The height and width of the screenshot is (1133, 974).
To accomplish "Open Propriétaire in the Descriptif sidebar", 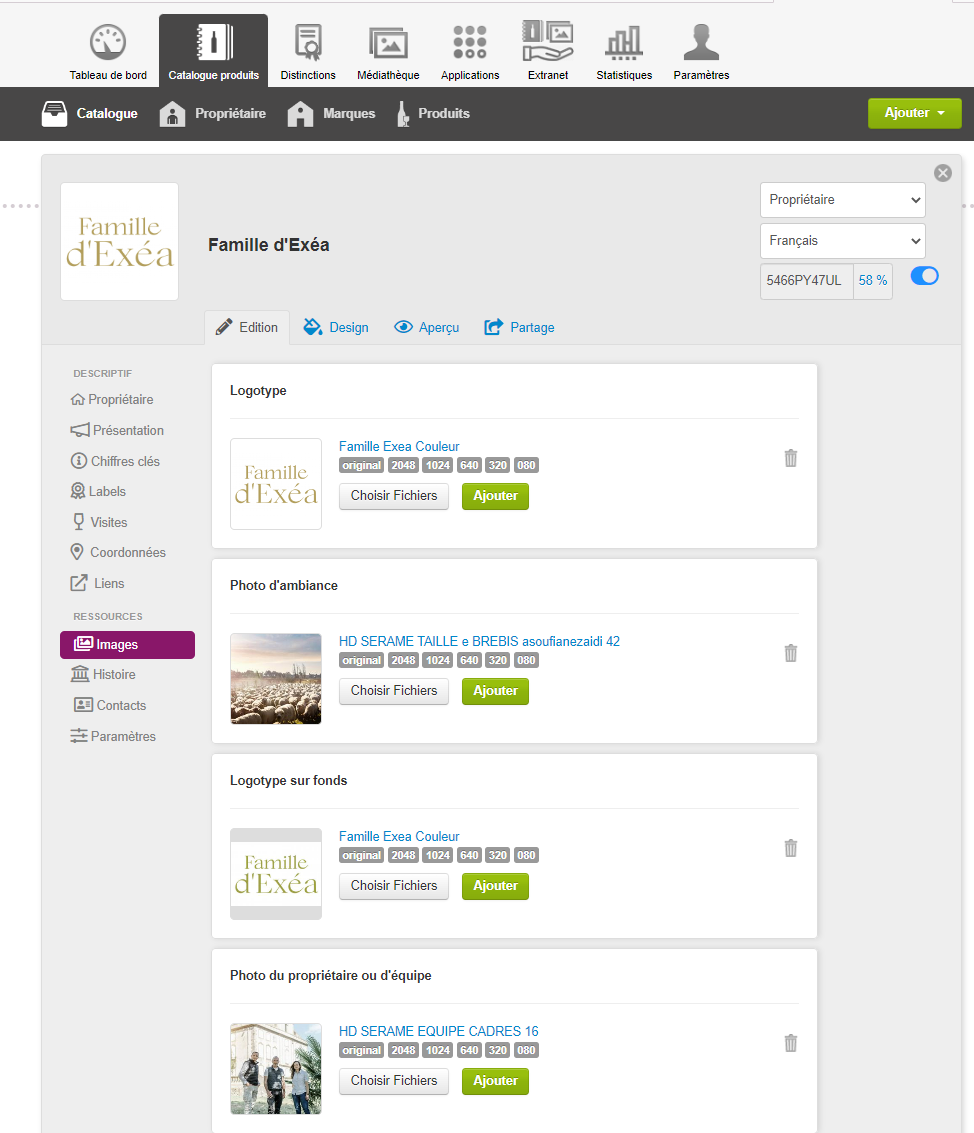I will pyautogui.click(x=112, y=400).
